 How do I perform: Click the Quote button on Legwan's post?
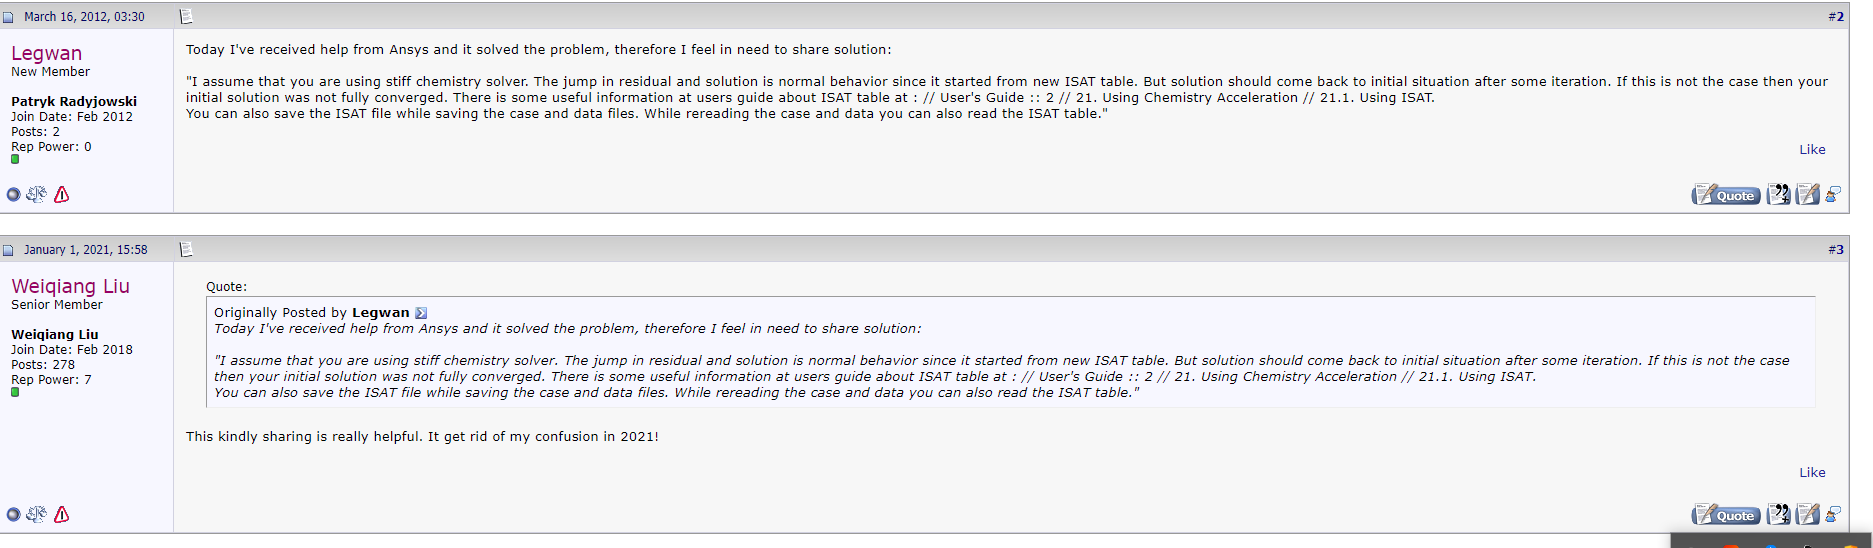point(1726,195)
